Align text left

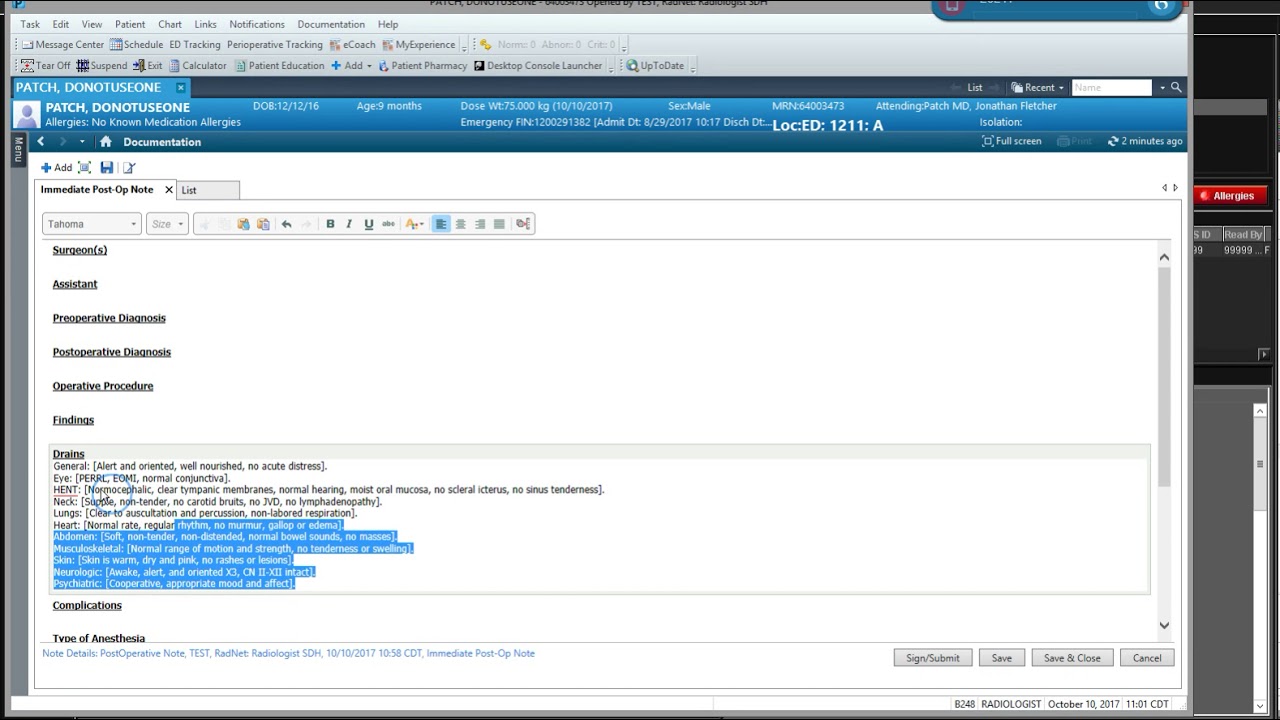tap(441, 224)
